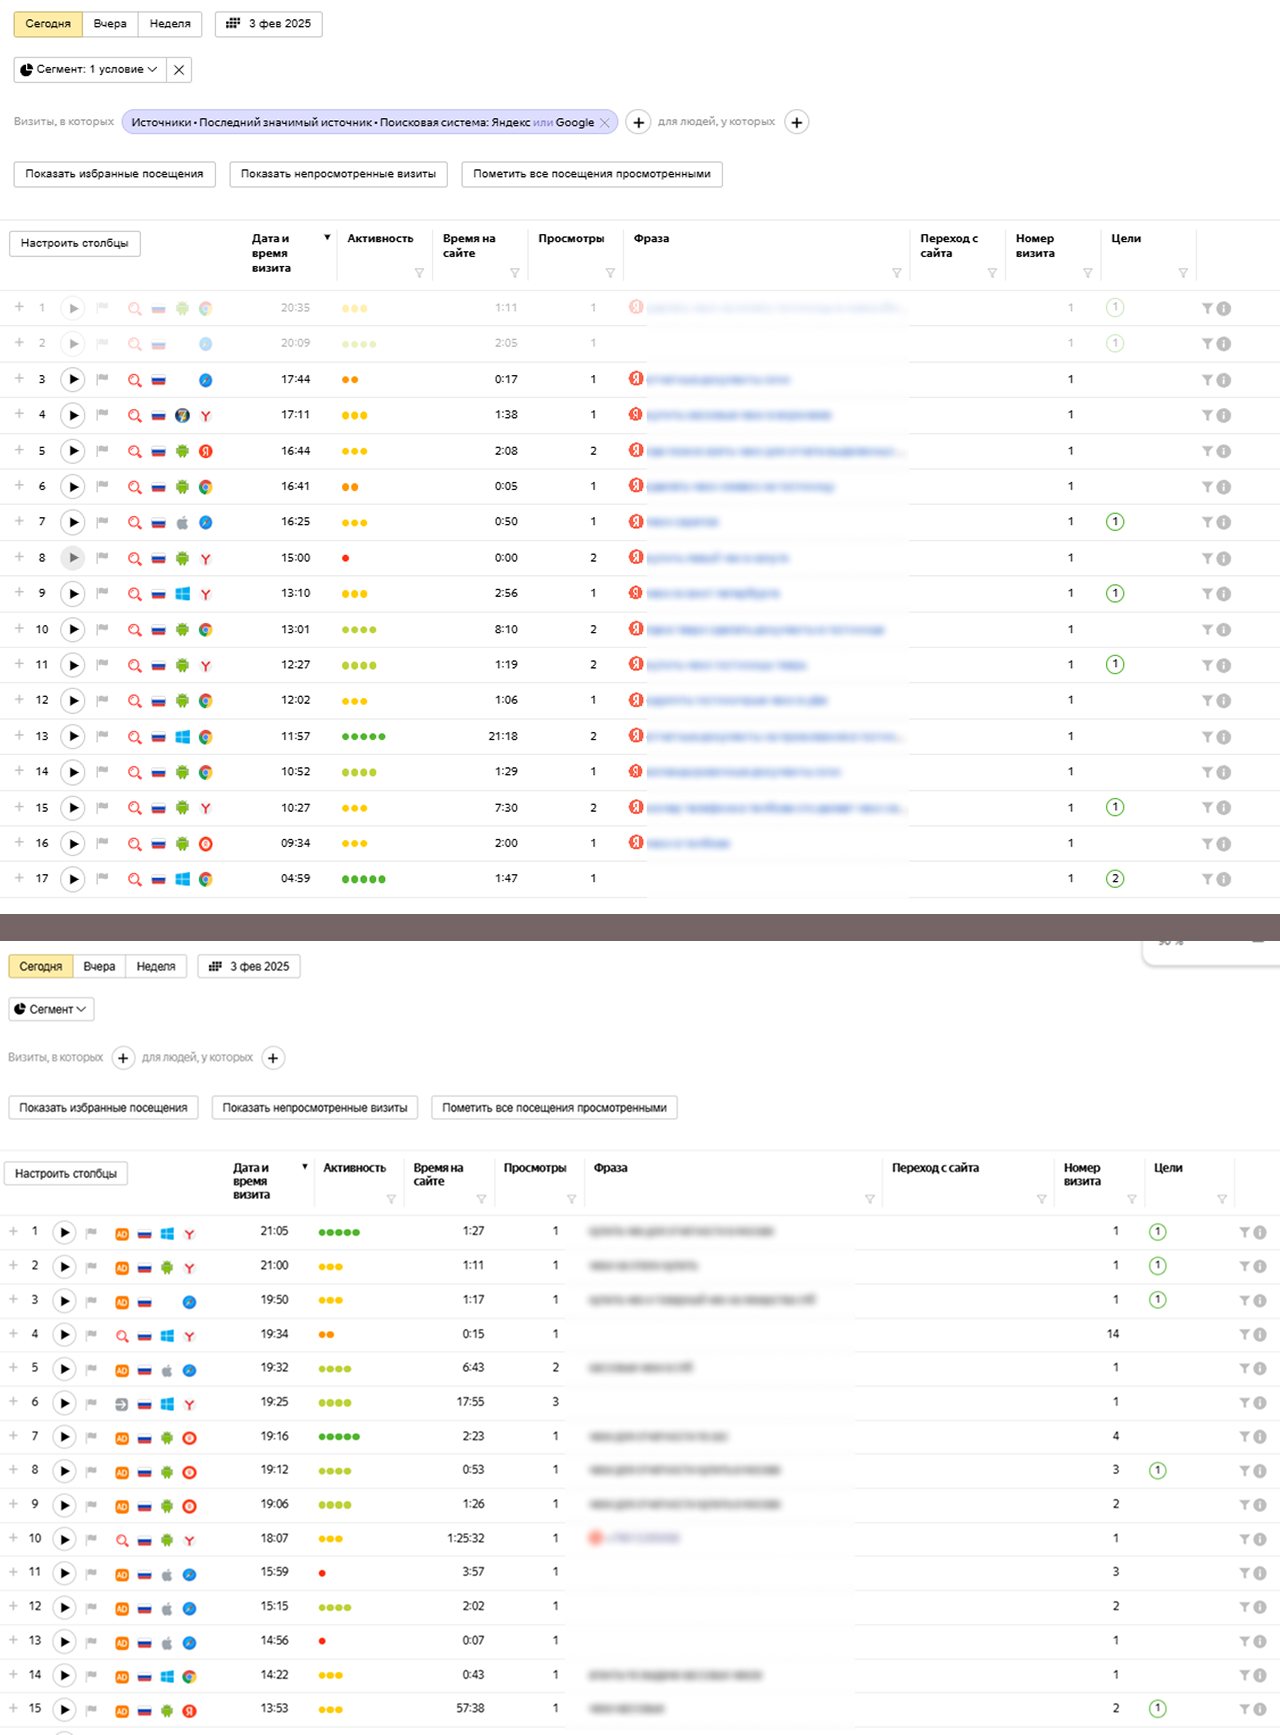
Task: Click the Russia flag icon for 16:44 visit
Action: point(158,452)
